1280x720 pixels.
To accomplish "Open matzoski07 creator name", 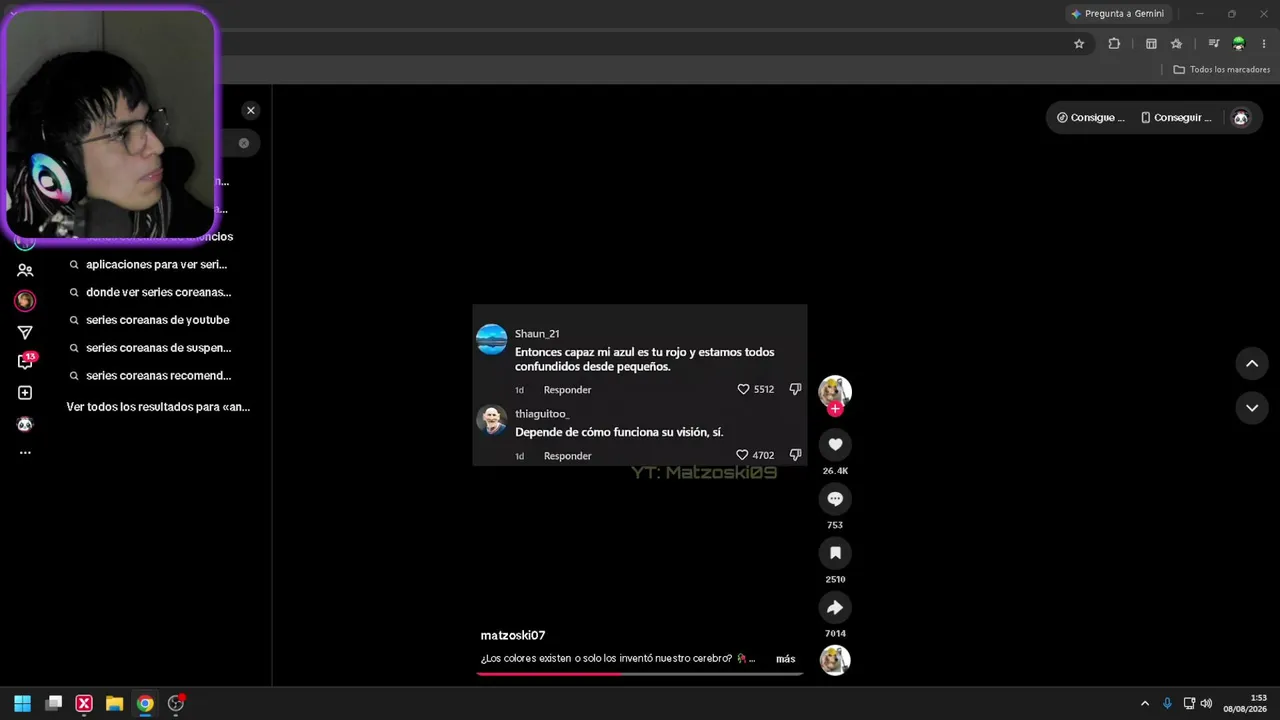I will coord(512,636).
